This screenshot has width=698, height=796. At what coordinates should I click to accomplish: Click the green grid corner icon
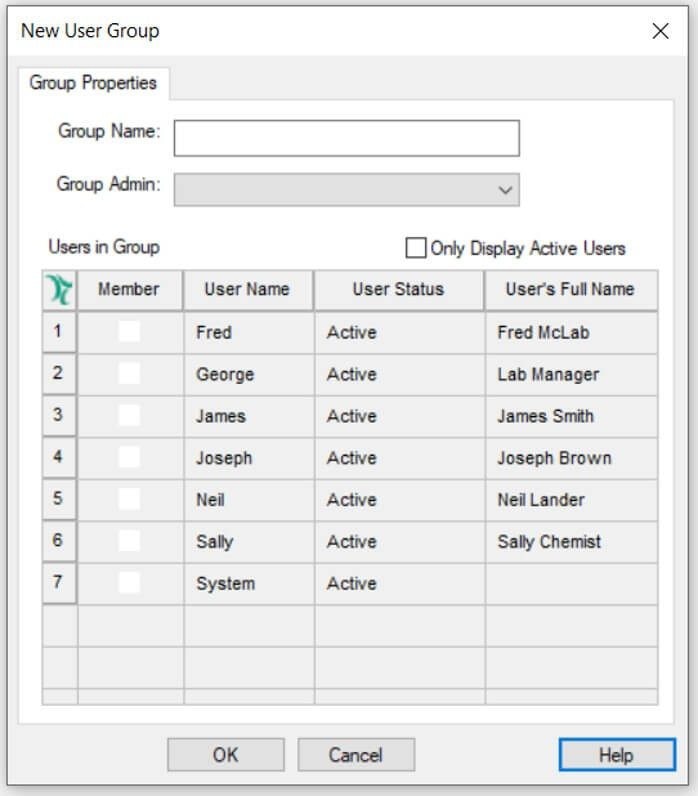(60, 290)
